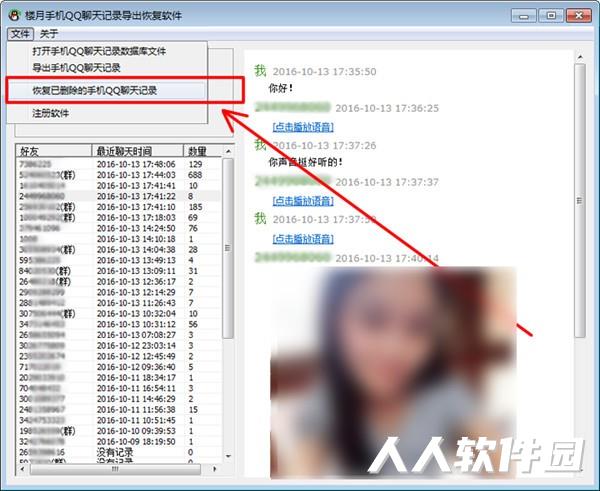Select group row dated 2016-10-13 10:32:04

pyautogui.click(x=118, y=314)
